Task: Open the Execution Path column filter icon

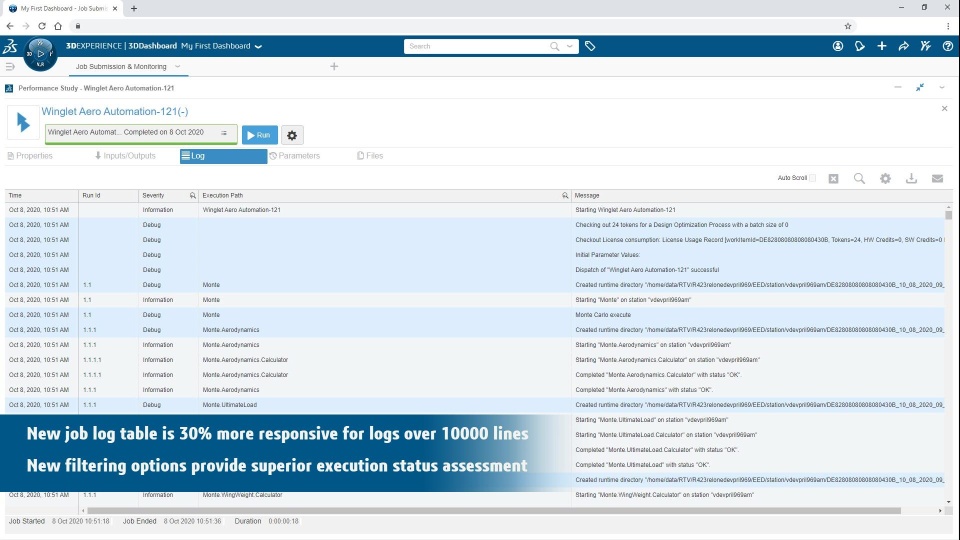Action: click(565, 195)
